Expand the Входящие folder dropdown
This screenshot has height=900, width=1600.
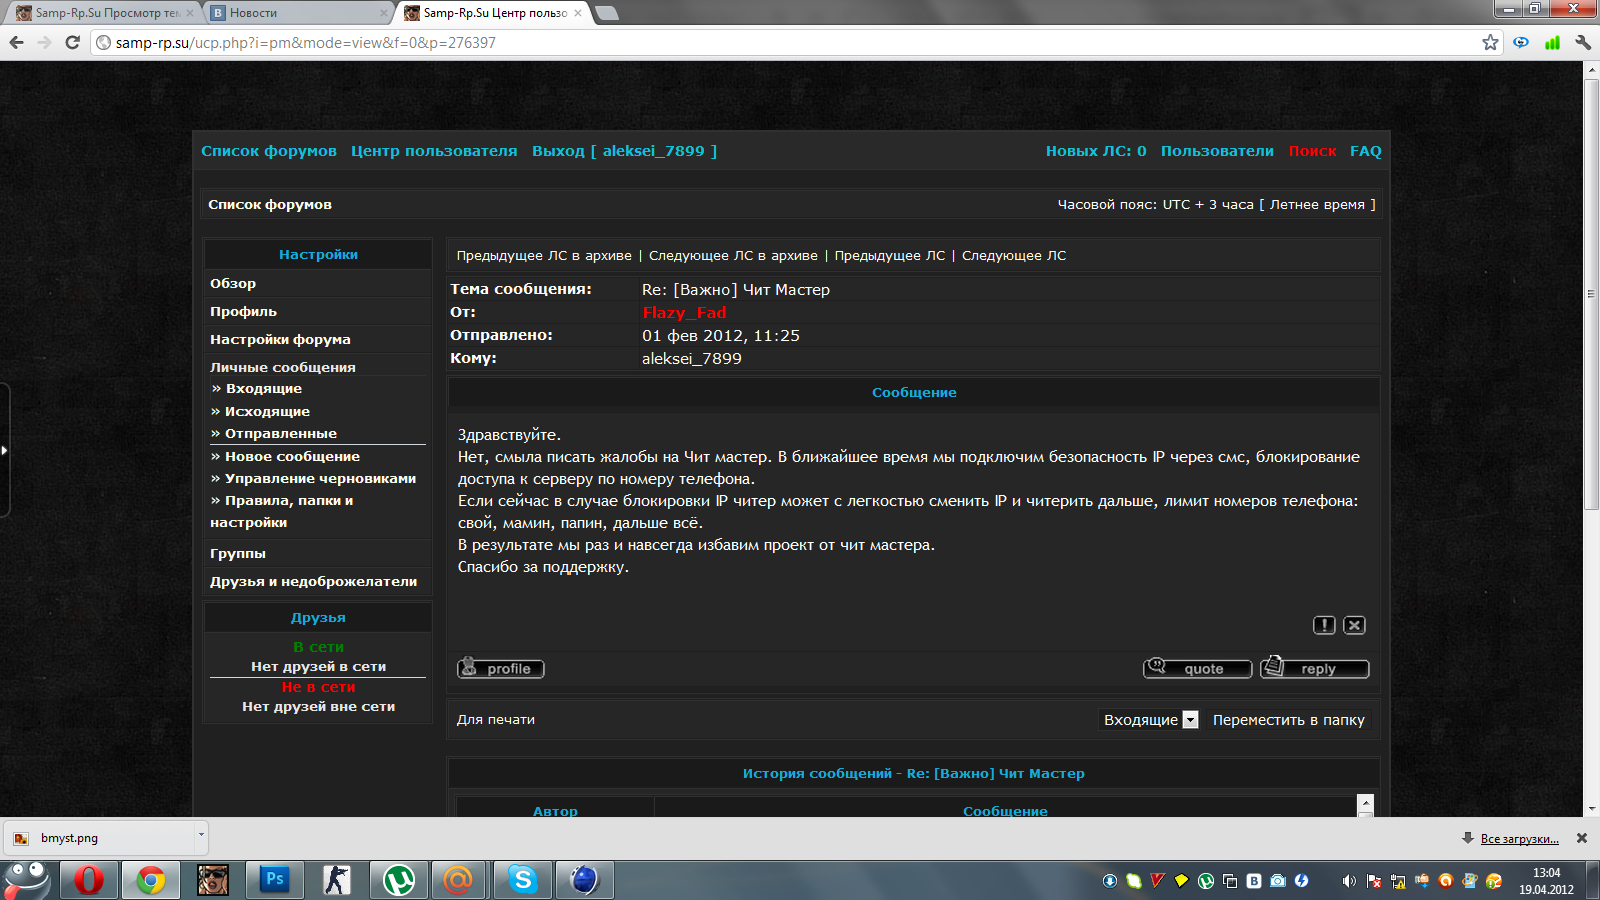point(1190,720)
